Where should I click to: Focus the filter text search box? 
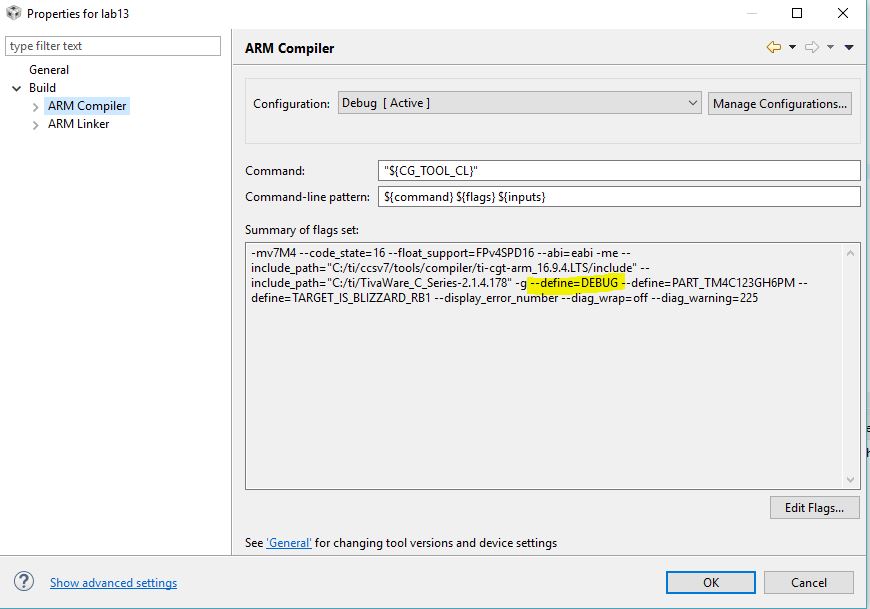113,46
